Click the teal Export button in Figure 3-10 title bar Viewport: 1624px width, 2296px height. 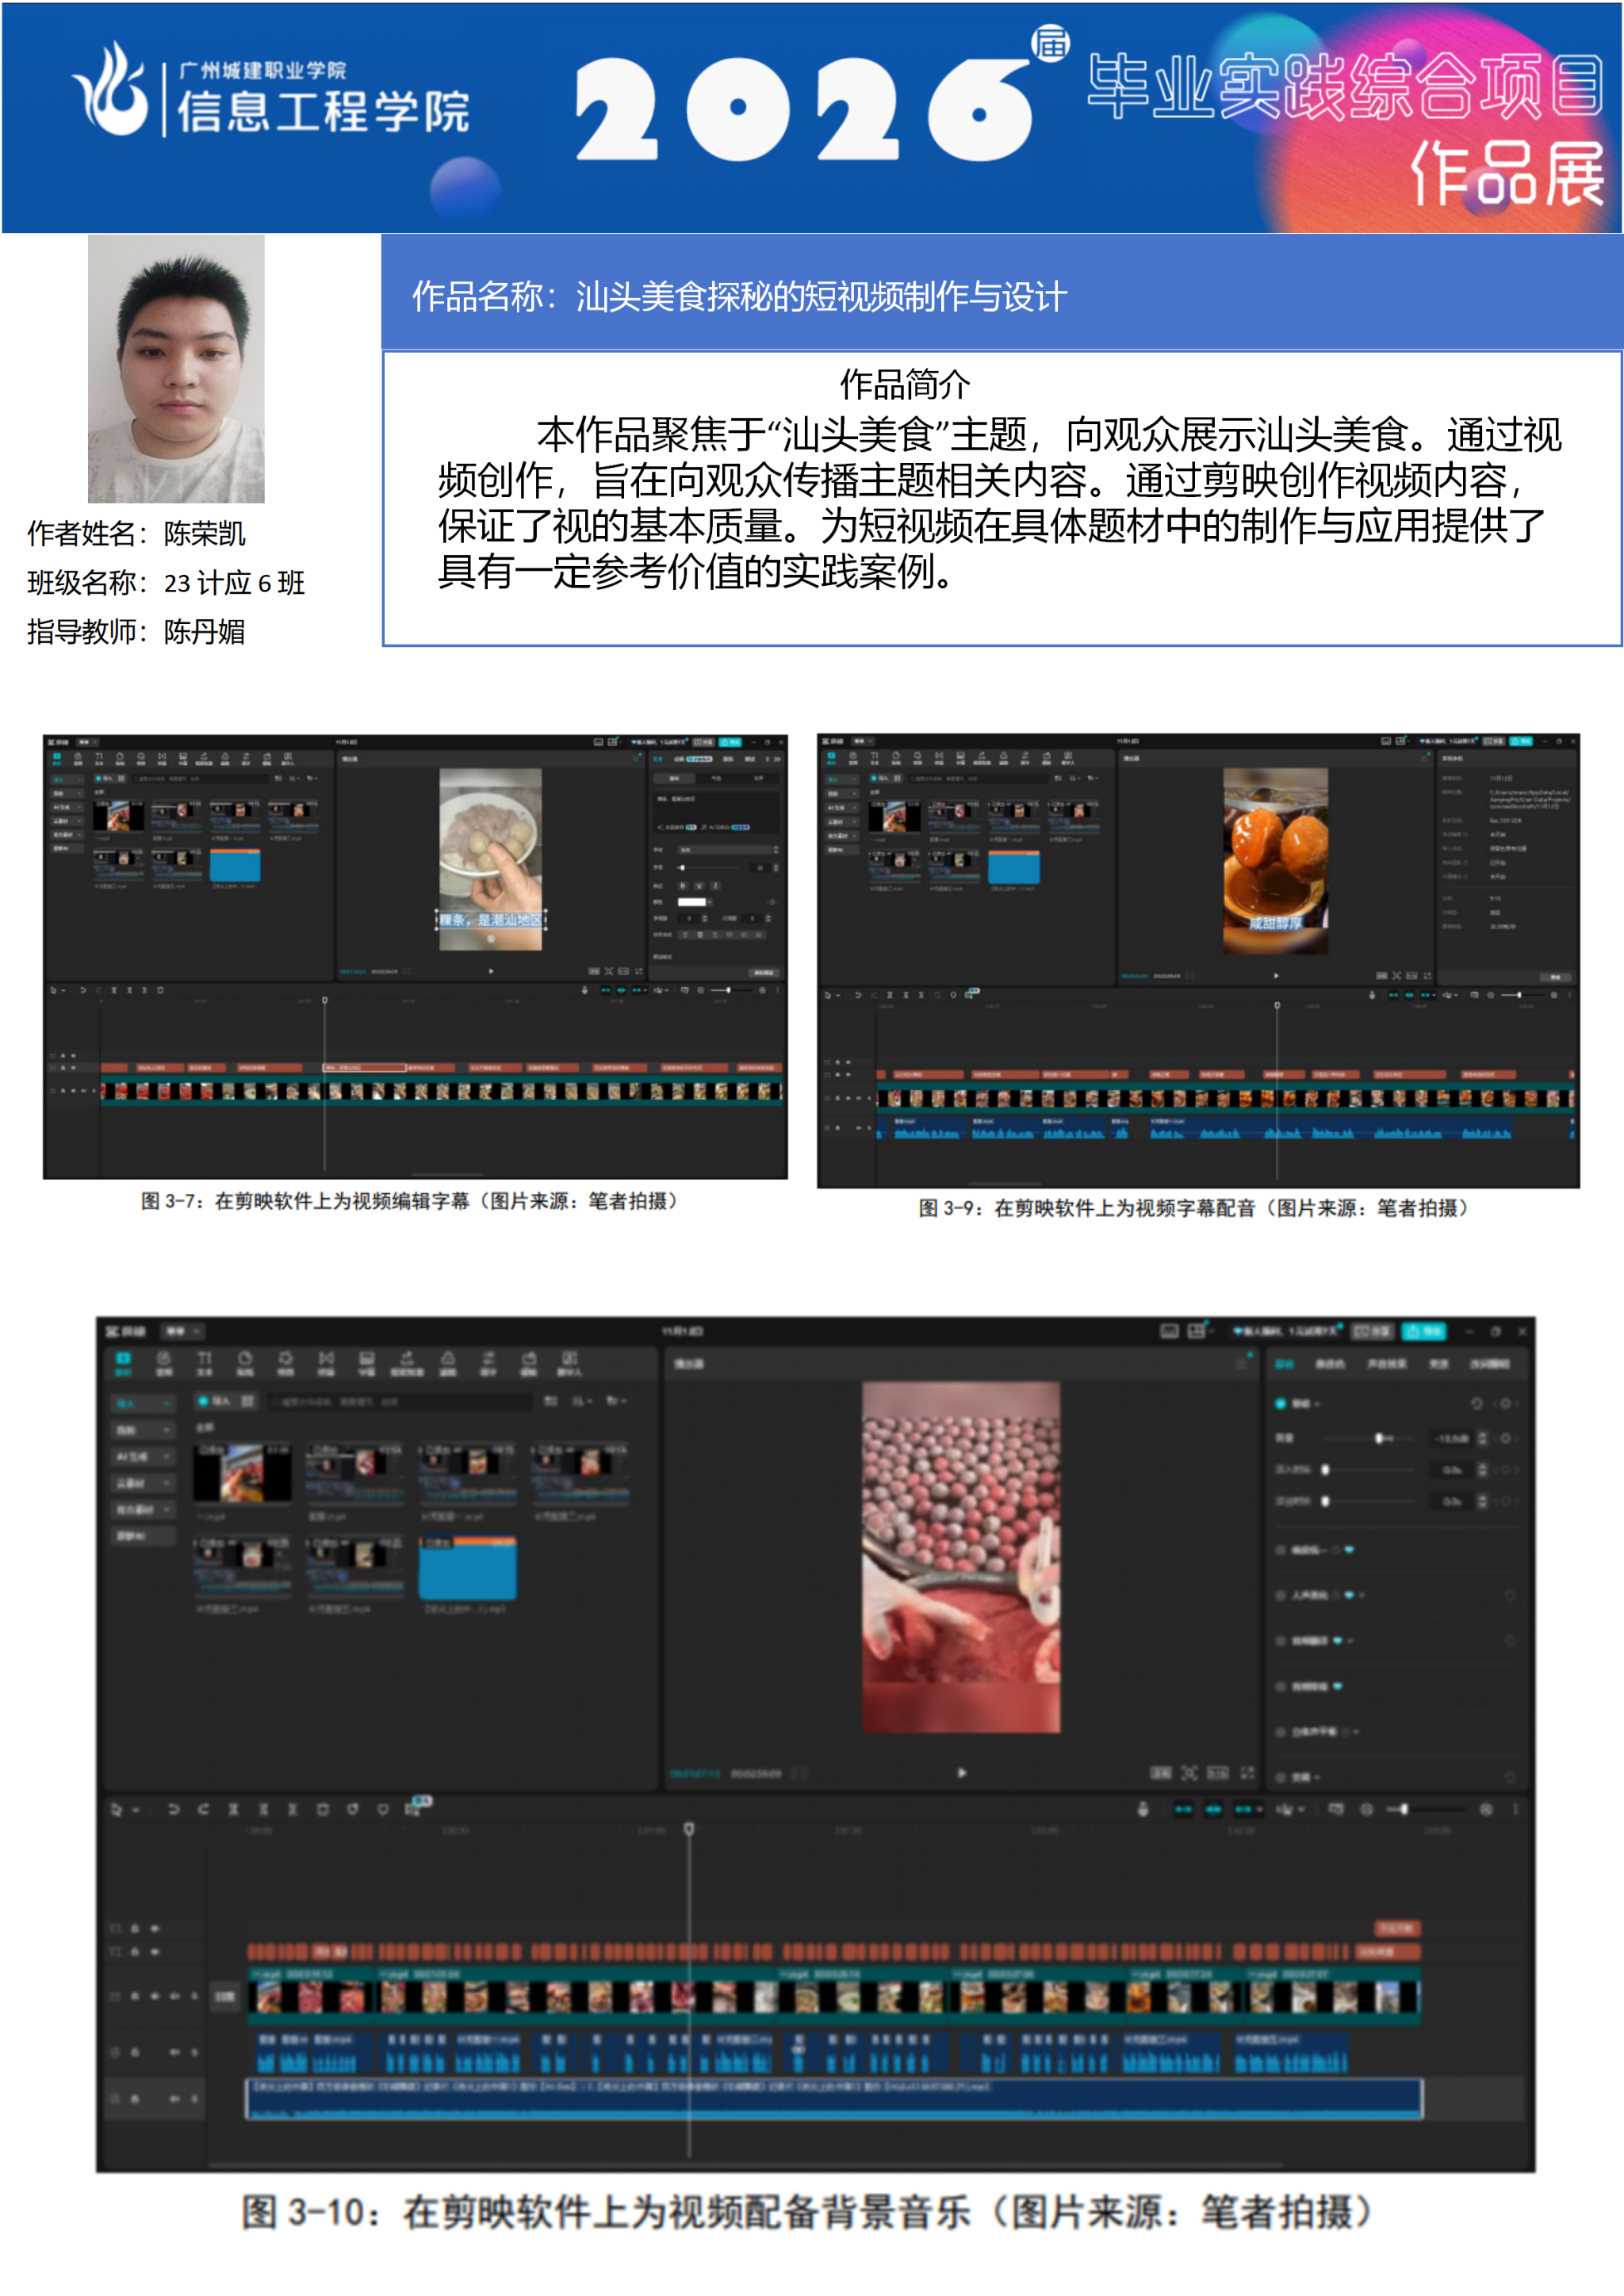tap(1423, 1331)
